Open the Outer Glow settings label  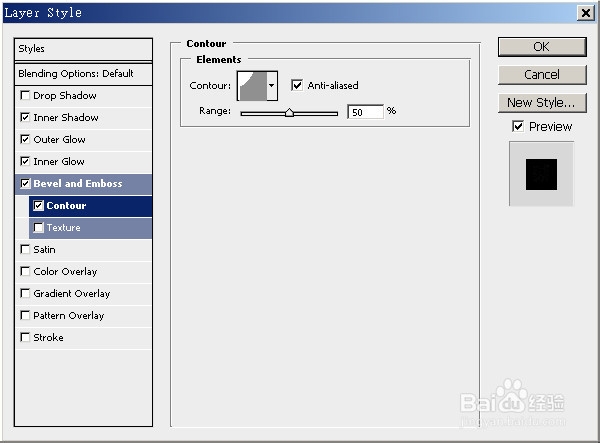[59, 140]
